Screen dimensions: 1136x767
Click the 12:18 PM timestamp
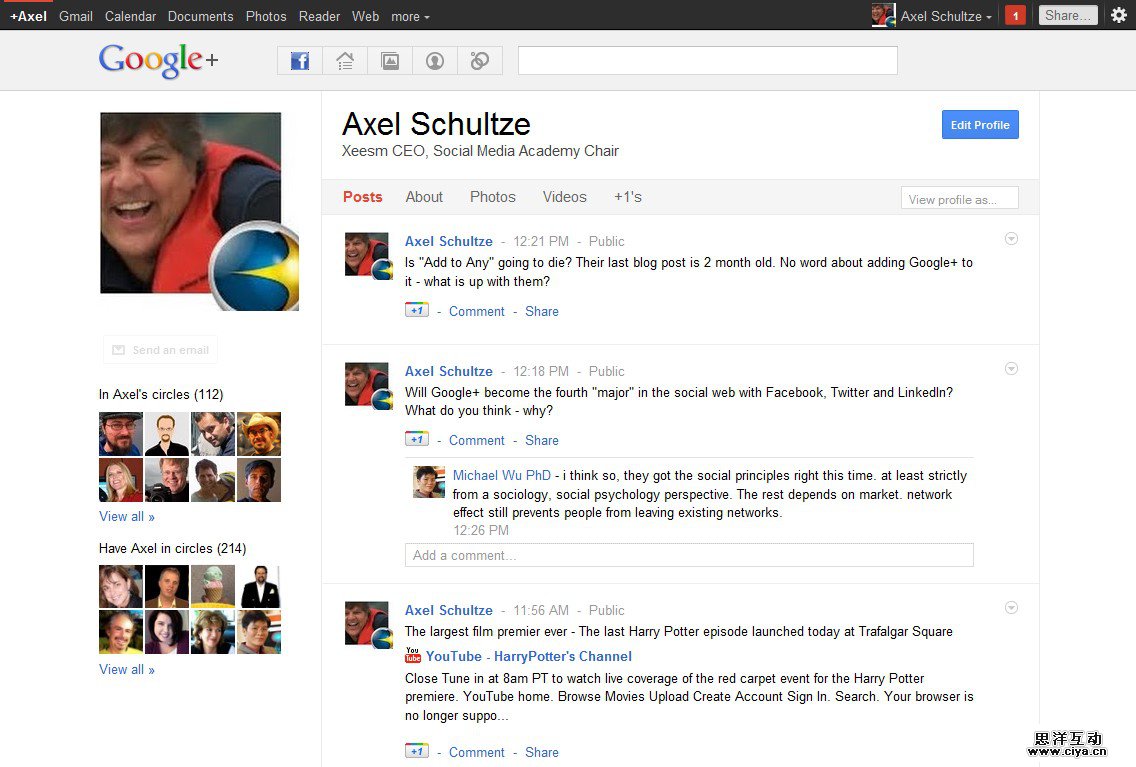pyautogui.click(x=541, y=372)
